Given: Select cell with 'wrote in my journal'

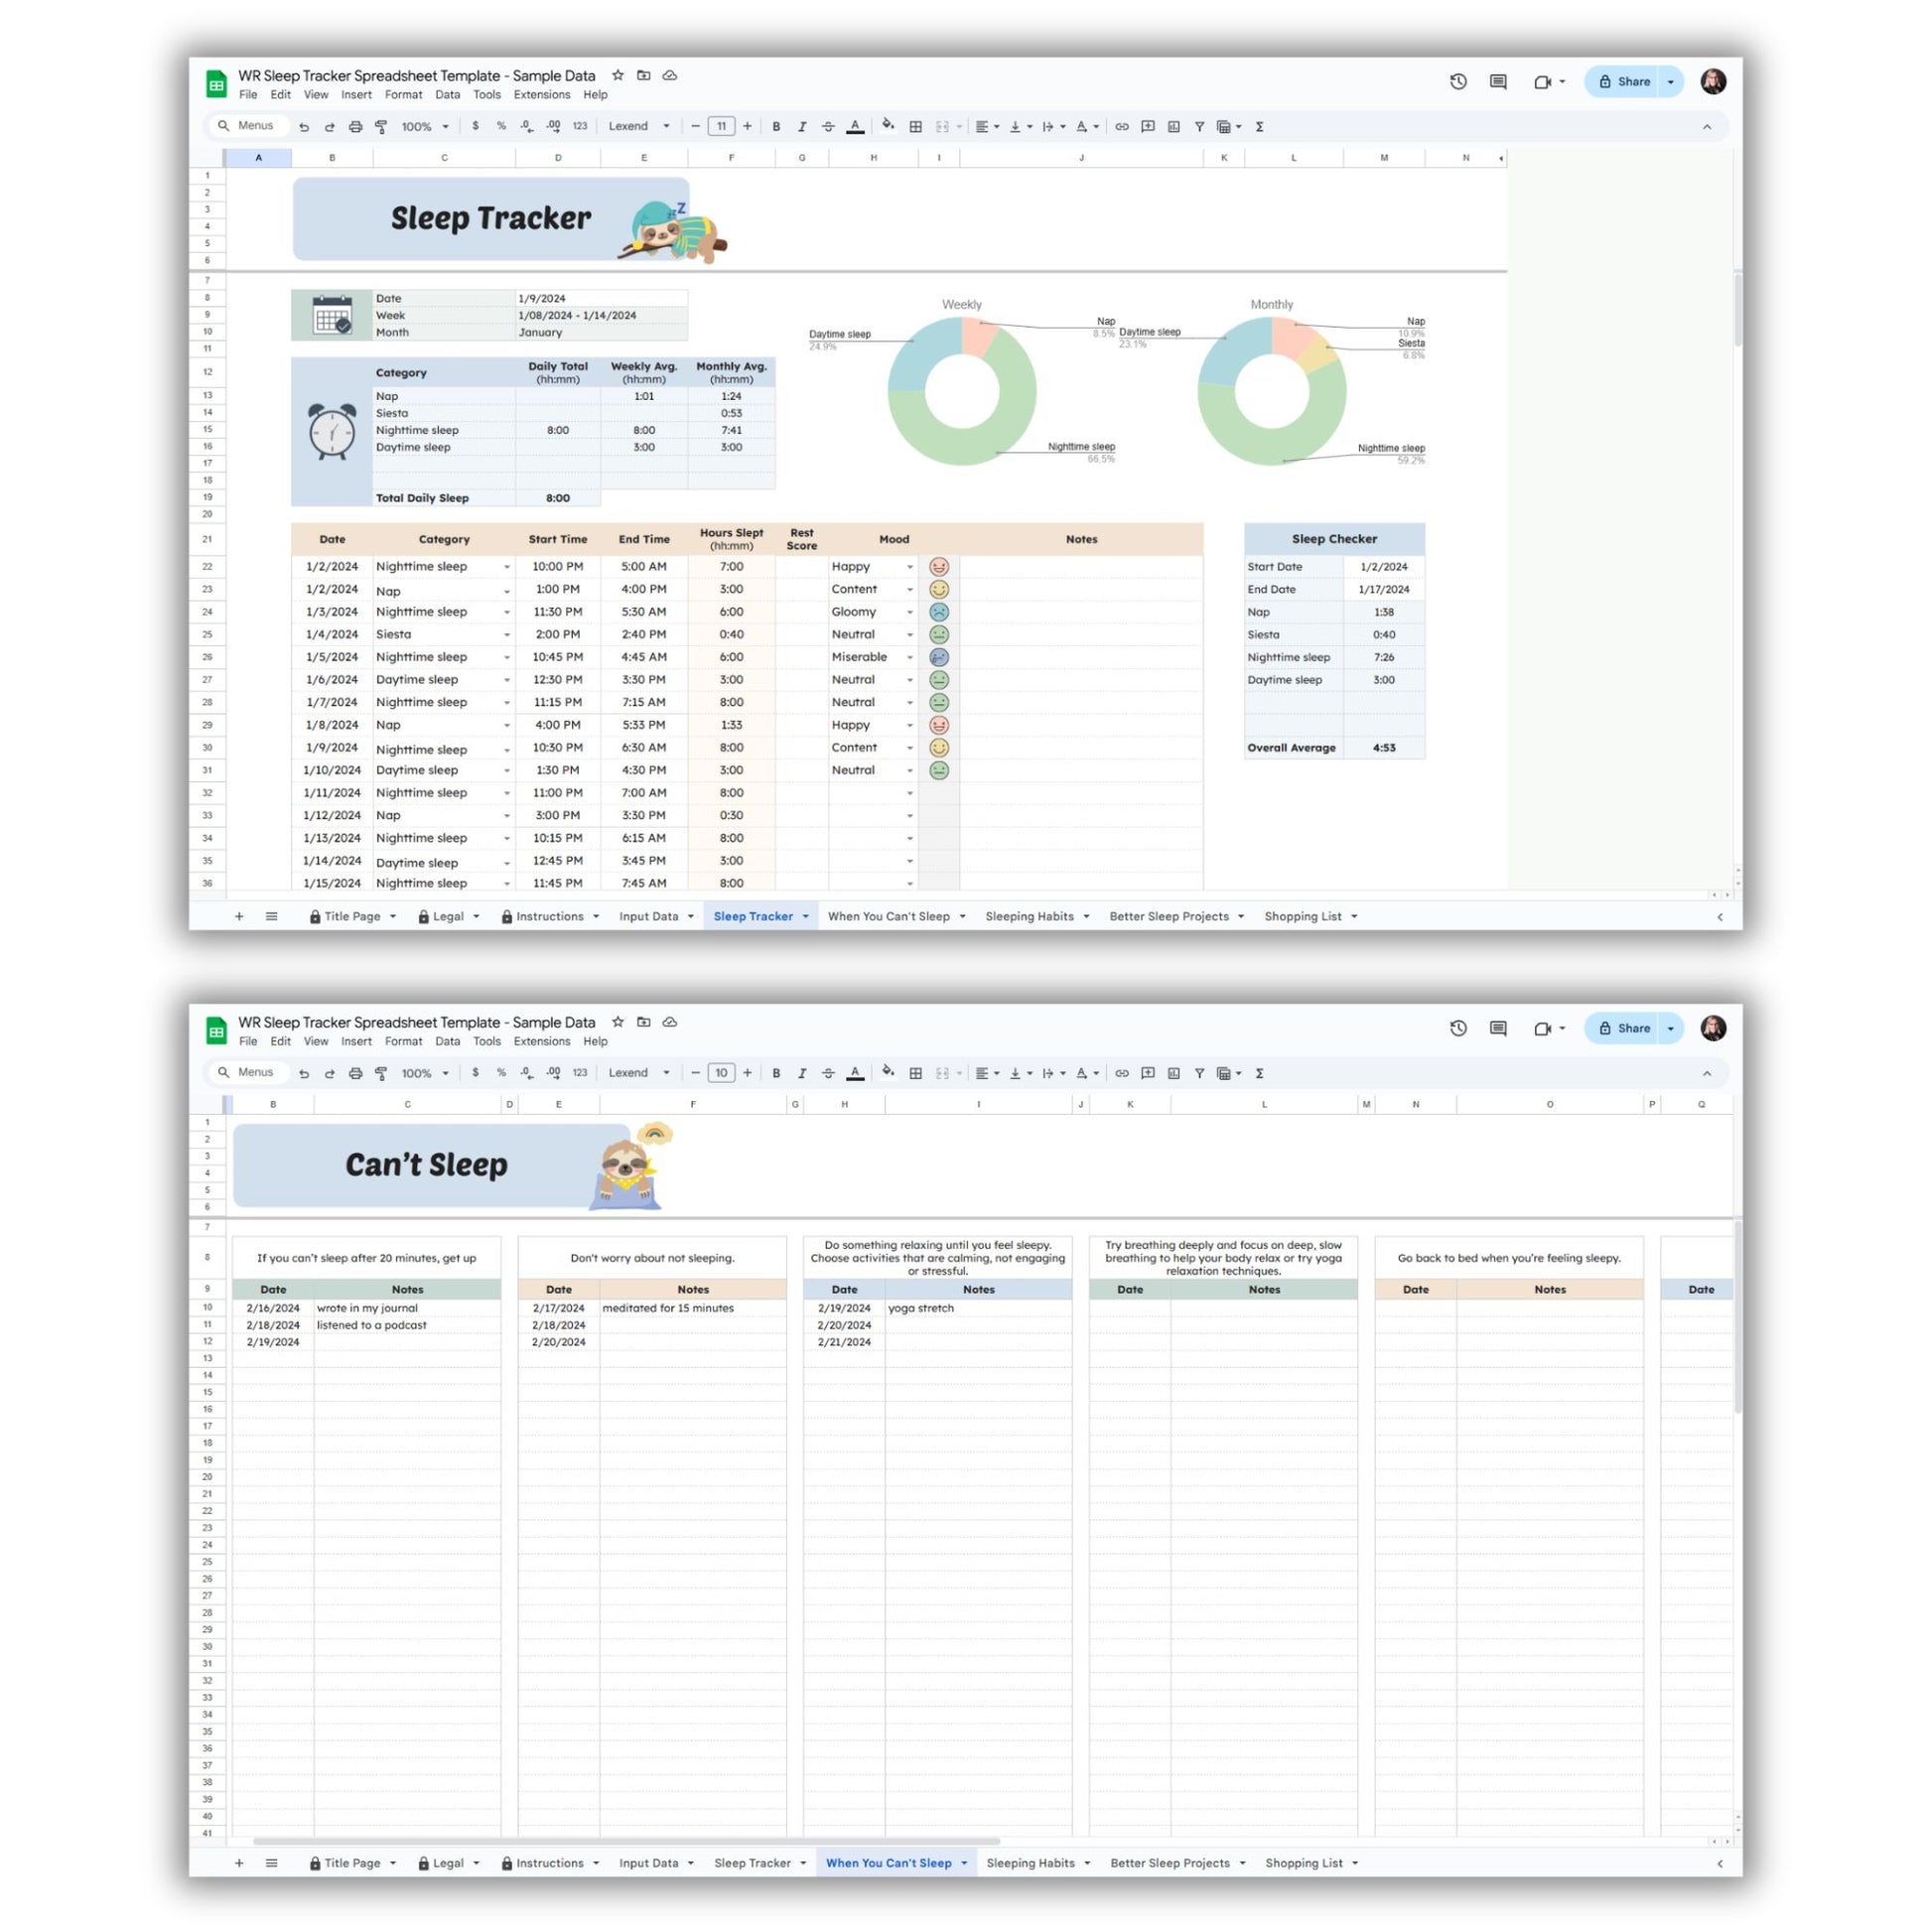Looking at the screenshot, I should tap(407, 1308).
